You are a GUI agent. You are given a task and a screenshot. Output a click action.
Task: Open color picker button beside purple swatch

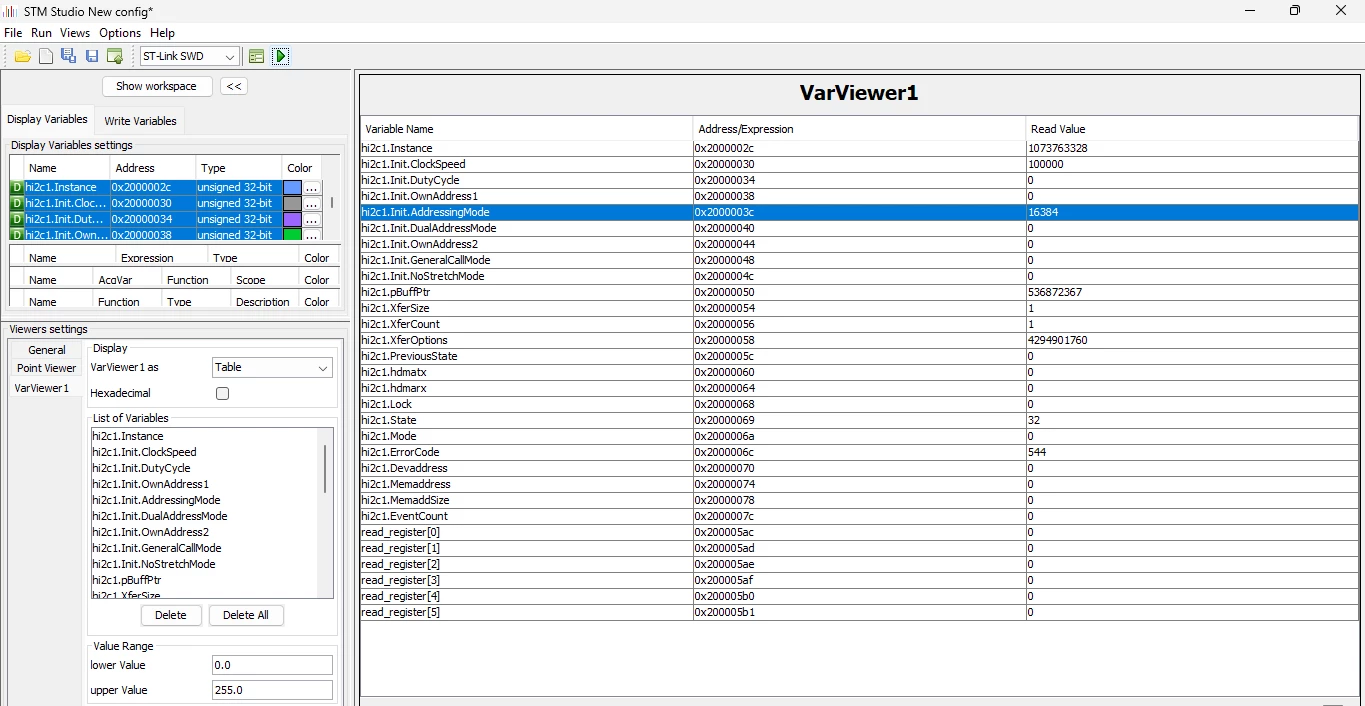(x=312, y=220)
